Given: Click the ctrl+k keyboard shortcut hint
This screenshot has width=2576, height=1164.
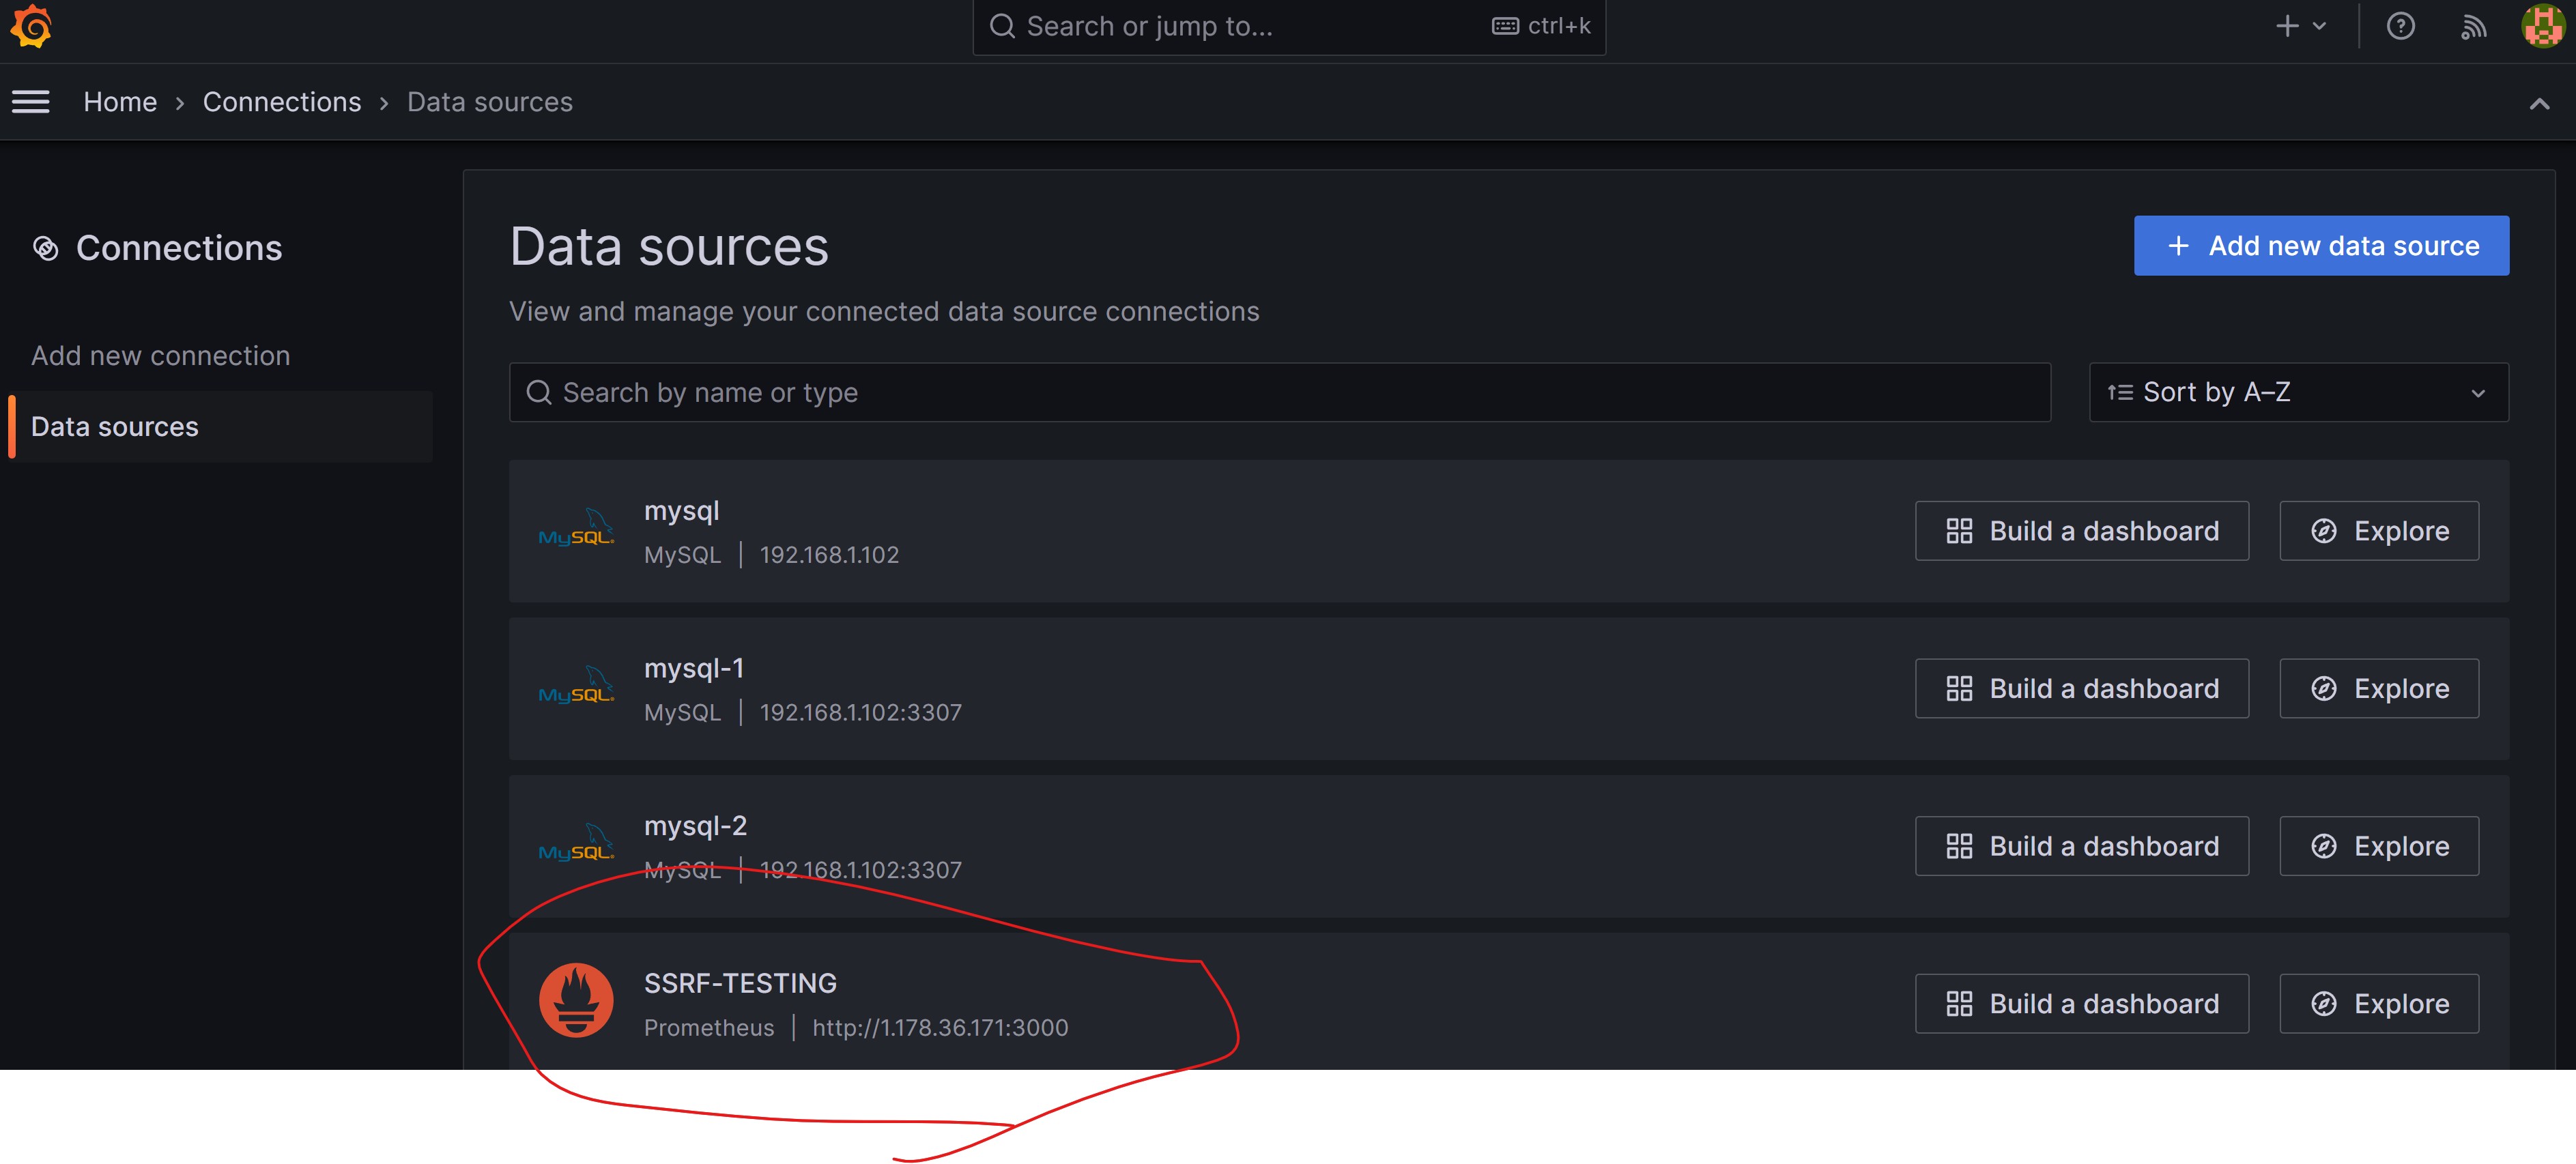Looking at the screenshot, I should tap(1541, 26).
